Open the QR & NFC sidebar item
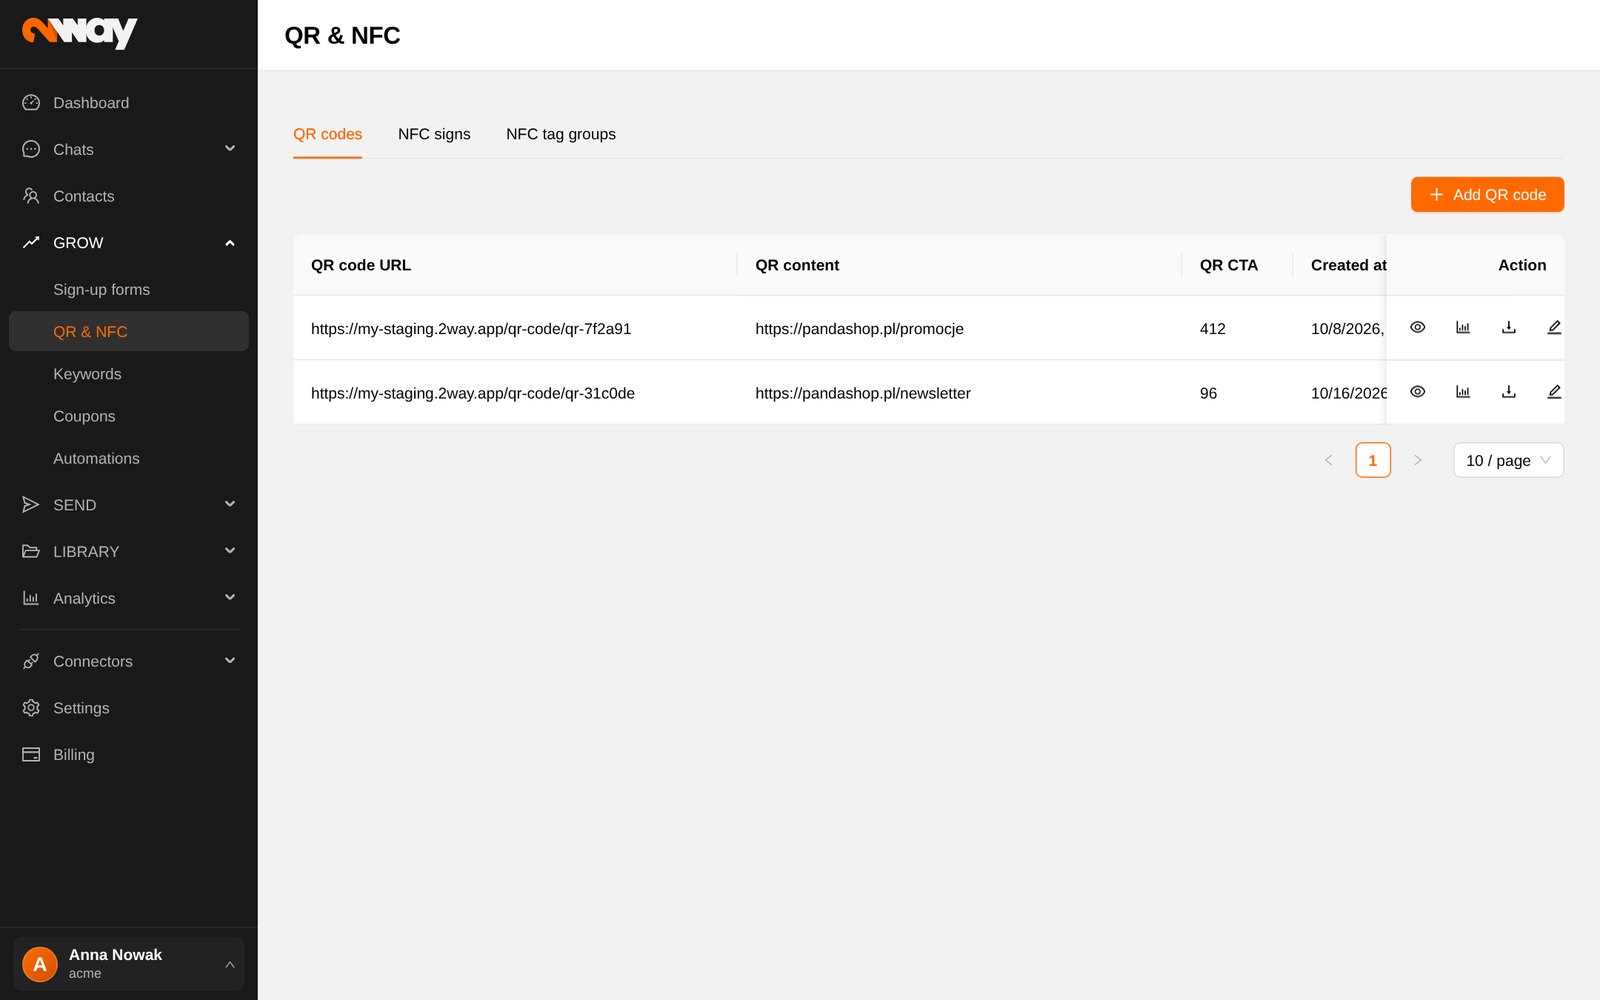Image resolution: width=1600 pixels, height=1000 pixels. tap(129, 331)
